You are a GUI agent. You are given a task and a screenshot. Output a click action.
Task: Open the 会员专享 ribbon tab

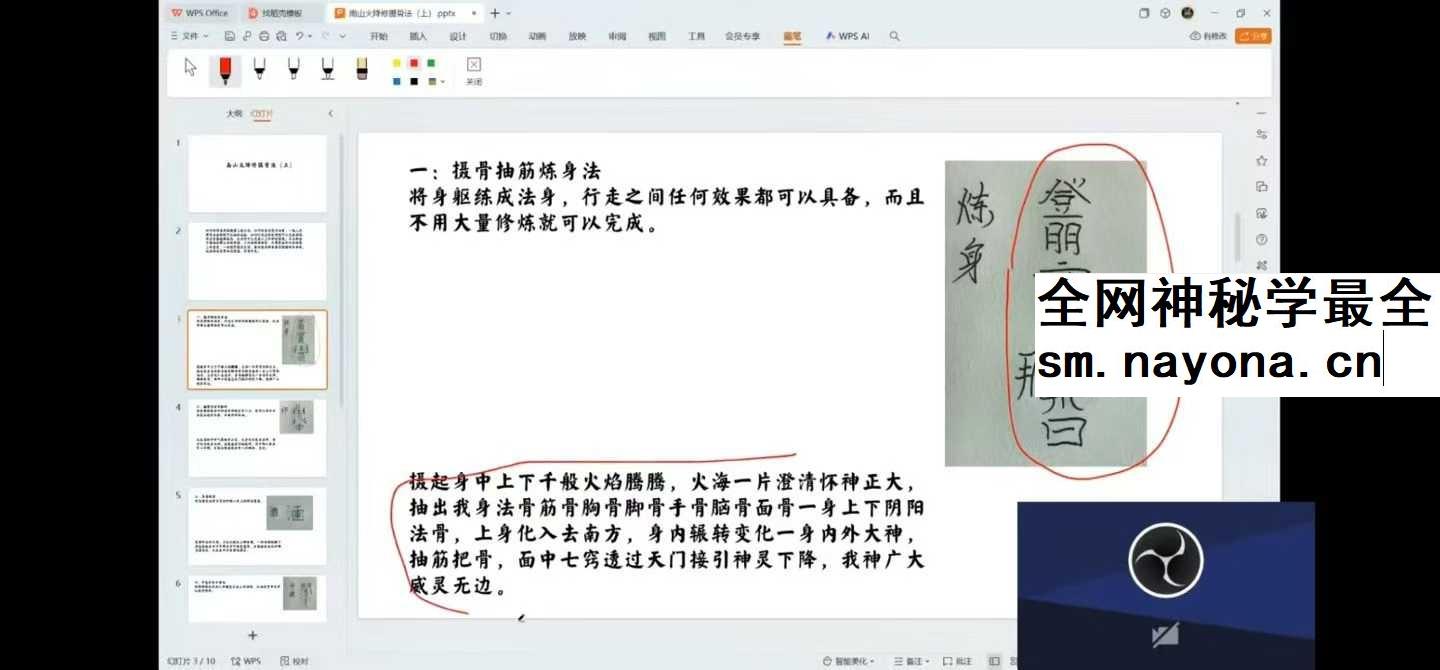point(742,36)
